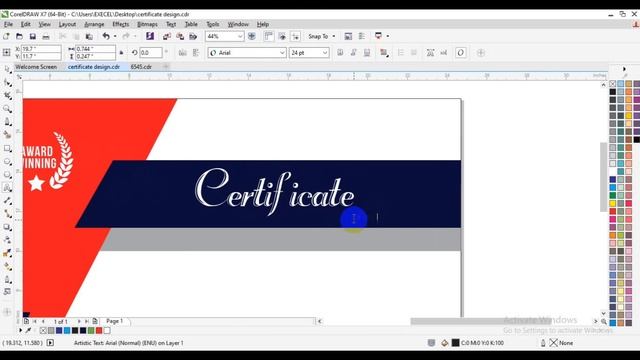The height and width of the screenshot is (360, 640).
Task: Expand the color palette flyout arrow
Action: pyautogui.click(x=624, y=69)
